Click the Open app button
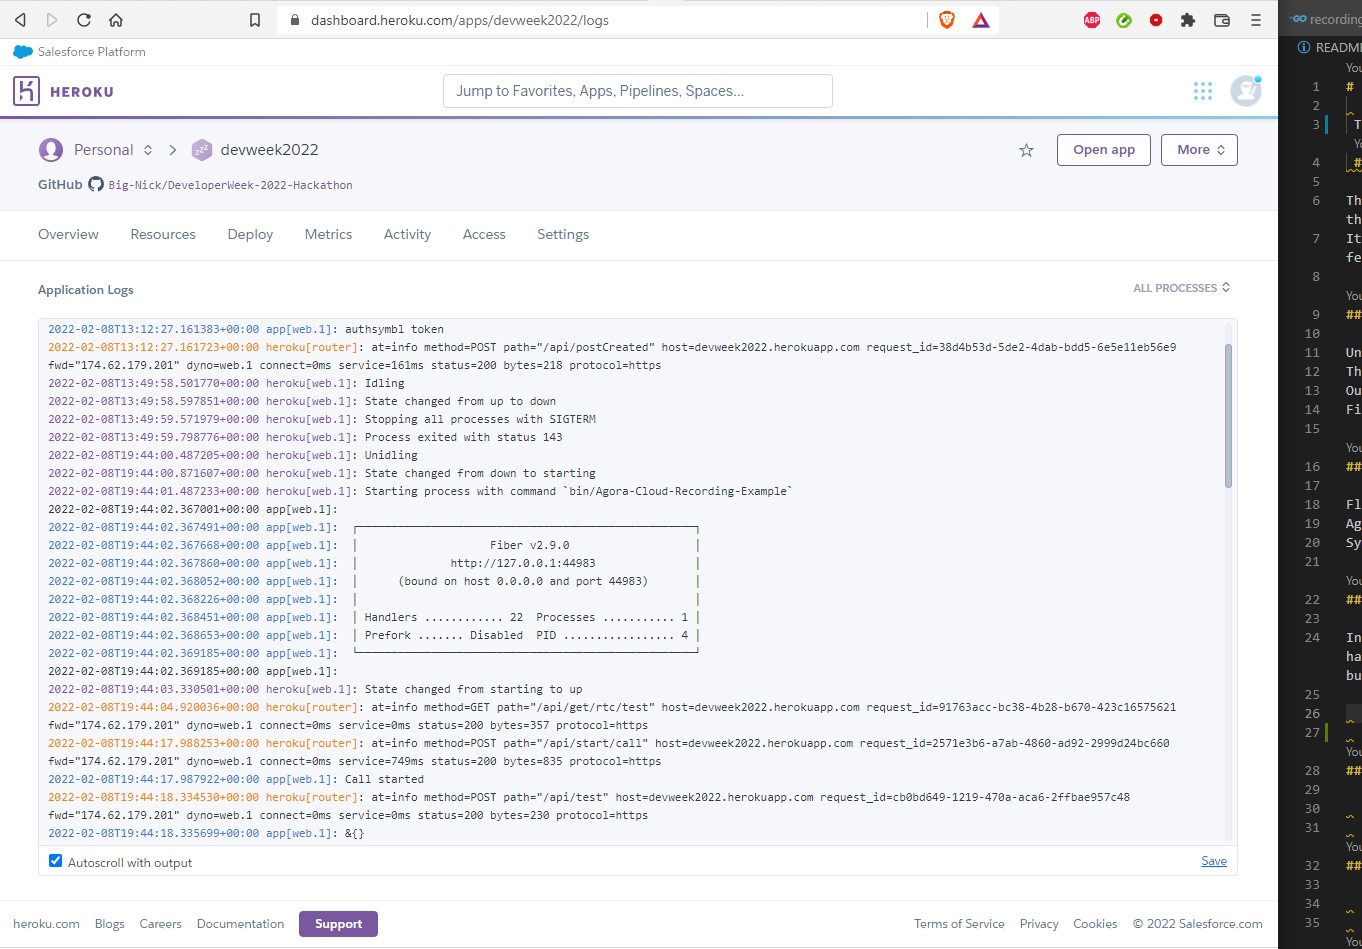Viewport: 1362px width, 949px height. tap(1104, 150)
